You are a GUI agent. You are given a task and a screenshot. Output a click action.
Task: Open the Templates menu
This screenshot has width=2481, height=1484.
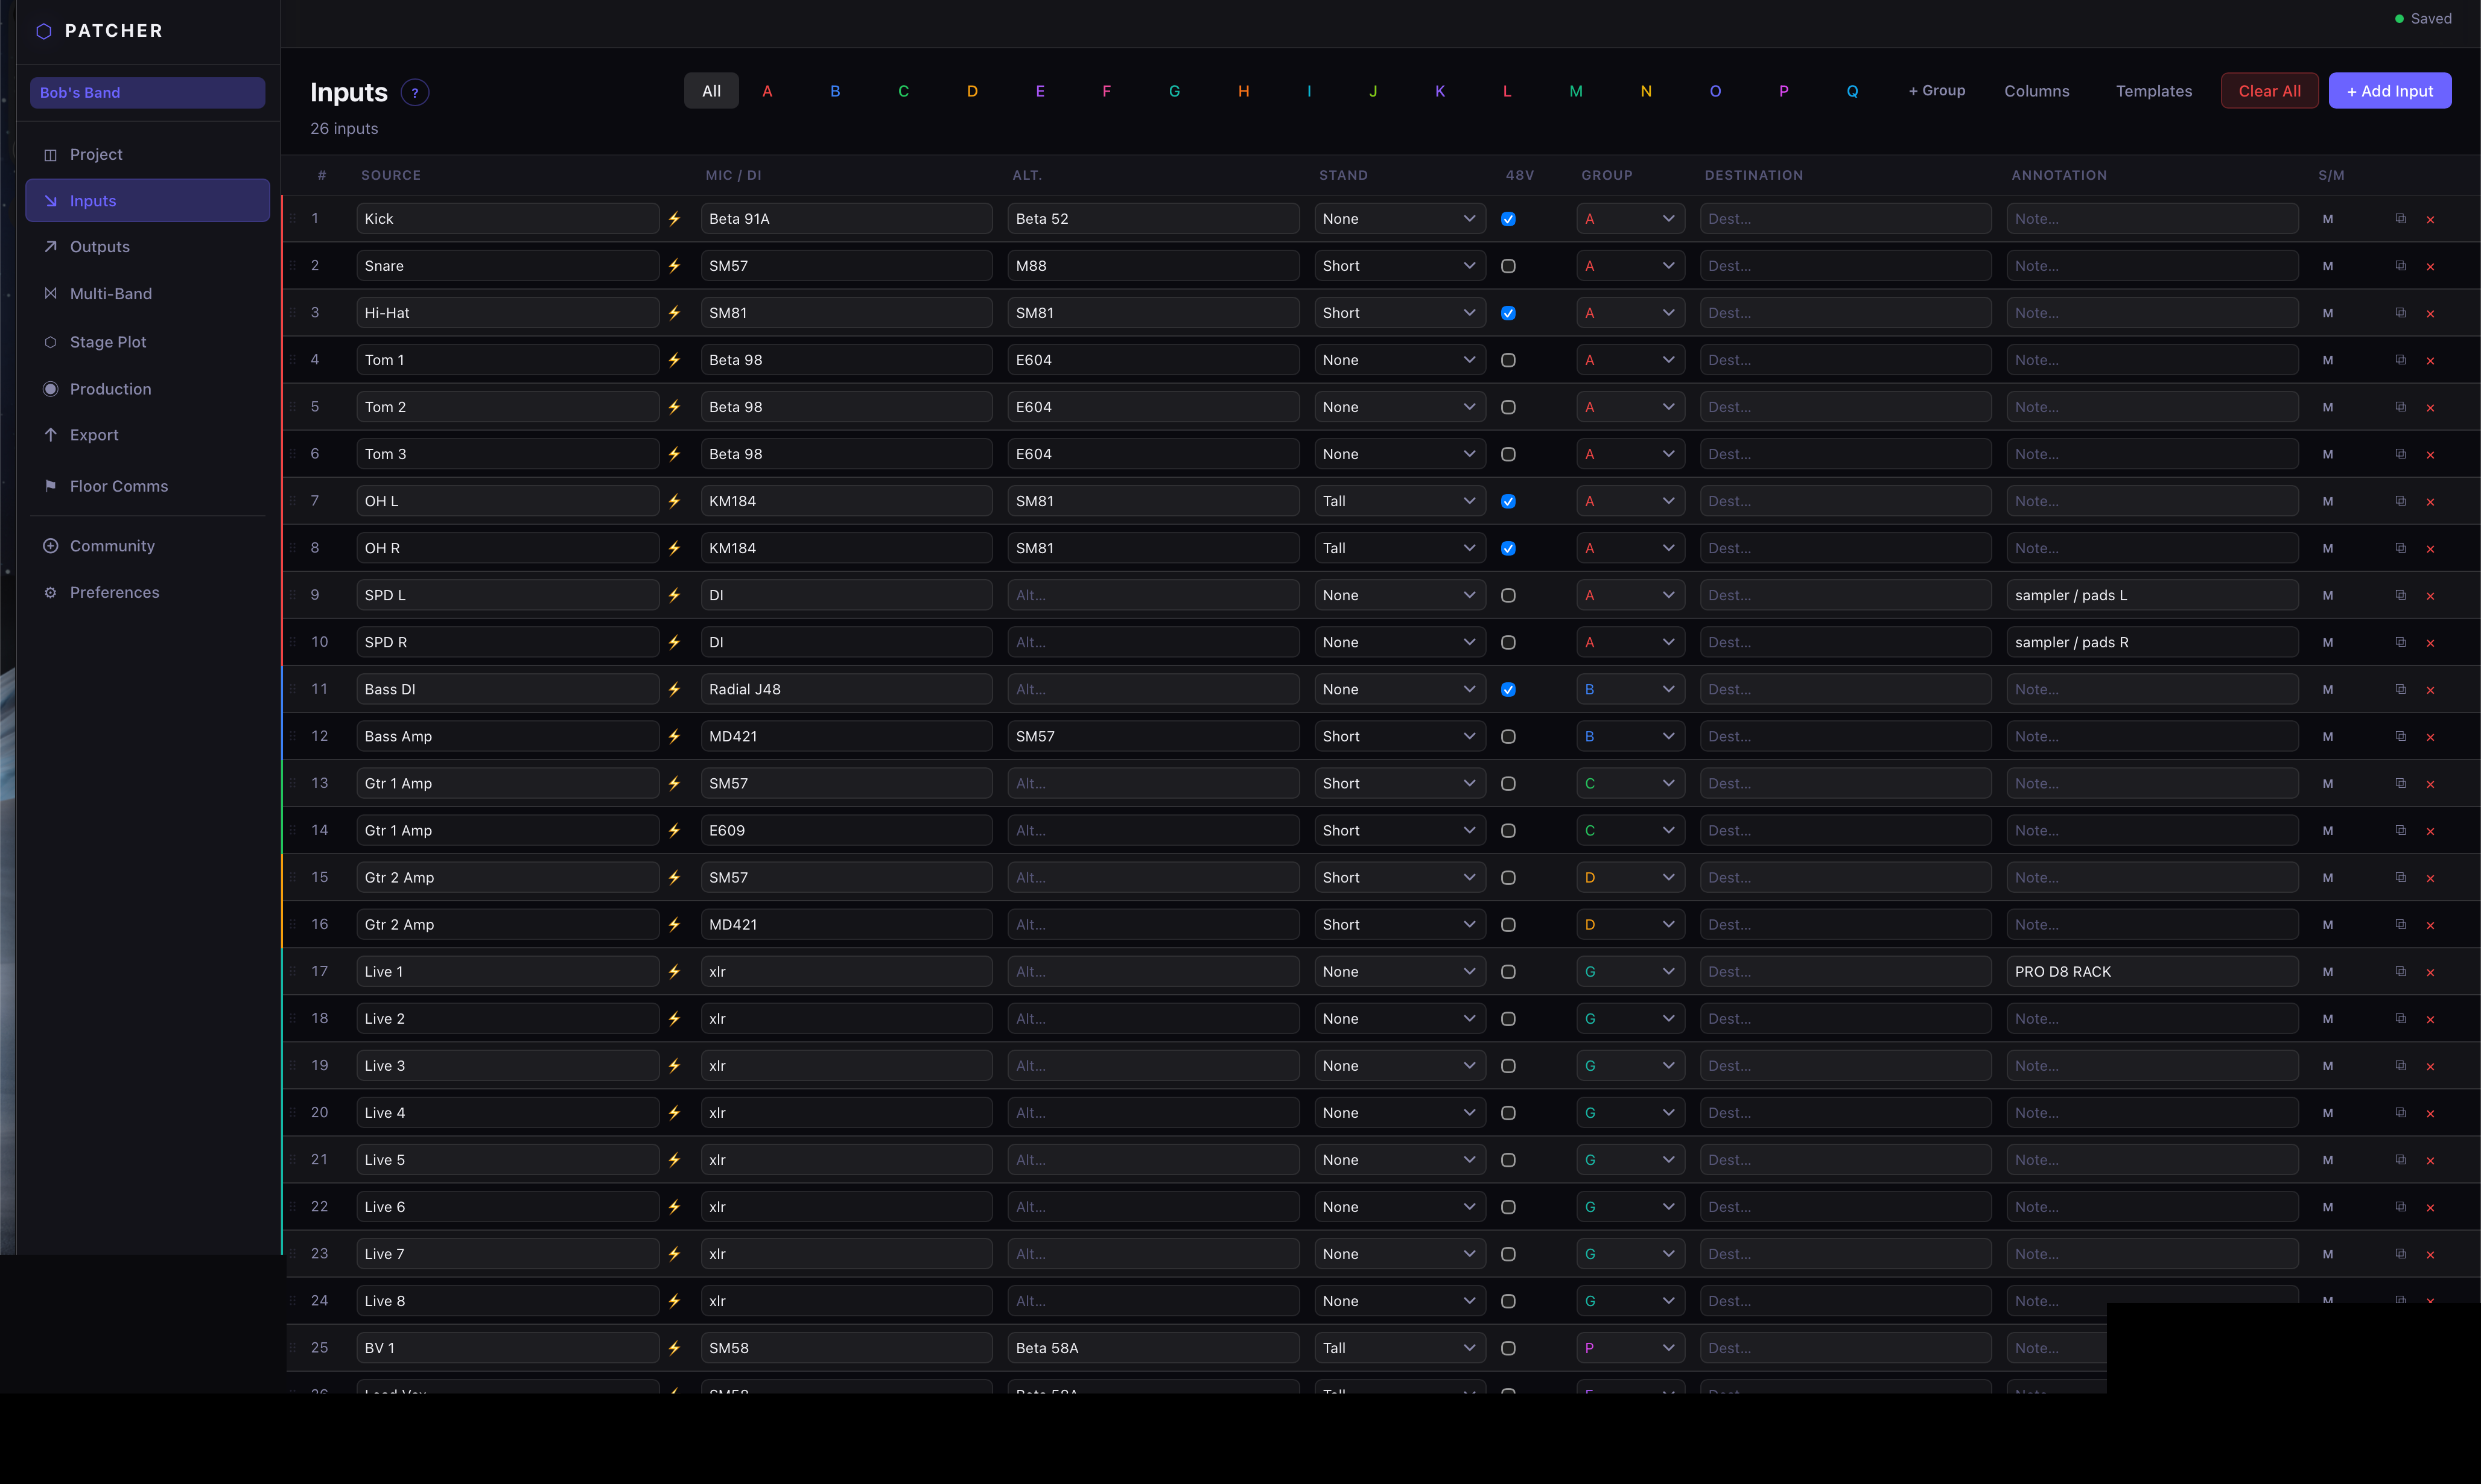click(2153, 91)
